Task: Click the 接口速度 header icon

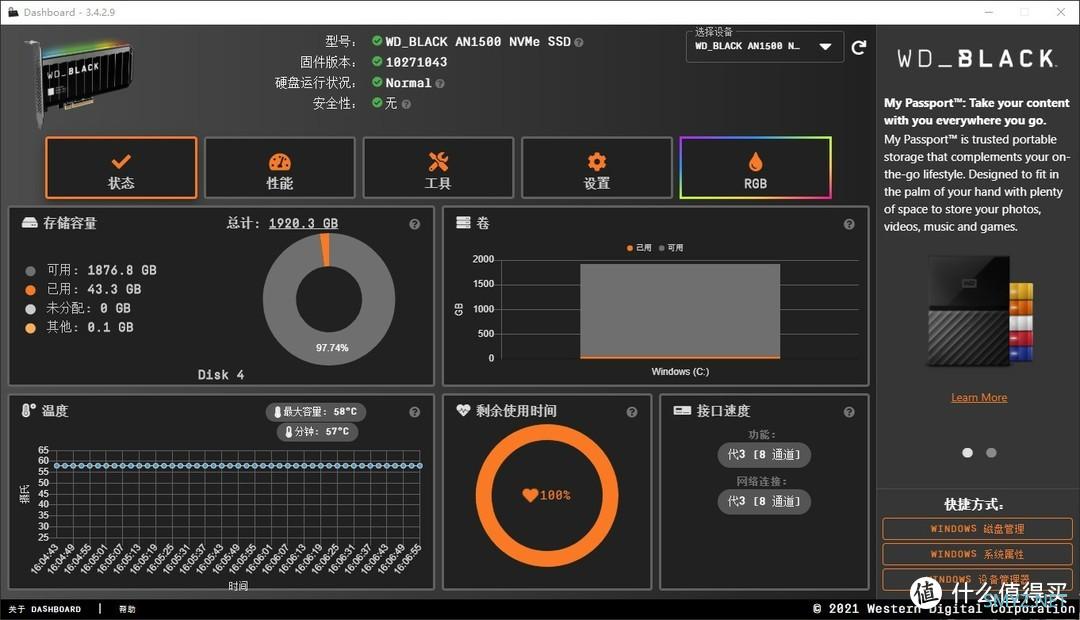Action: 682,410
